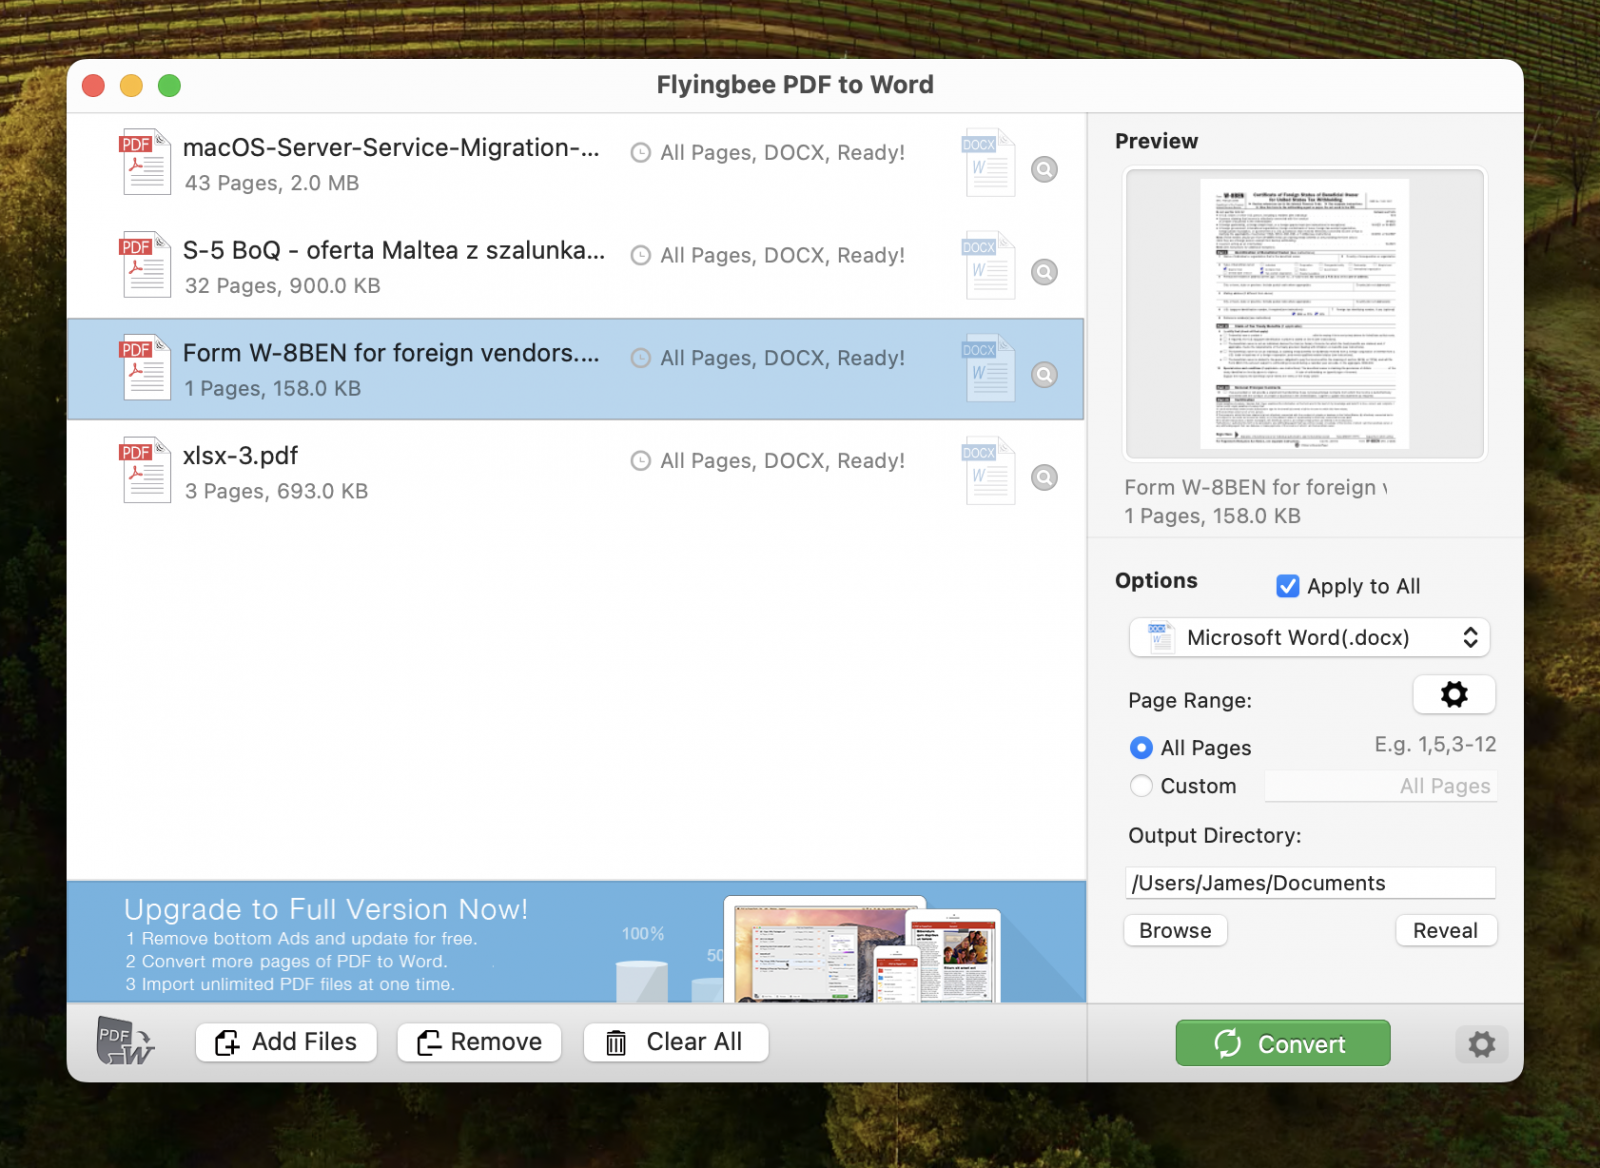Click preview thumbnail of Form W-8BEN
Viewport: 1600px width, 1168px height.
pos(1305,313)
